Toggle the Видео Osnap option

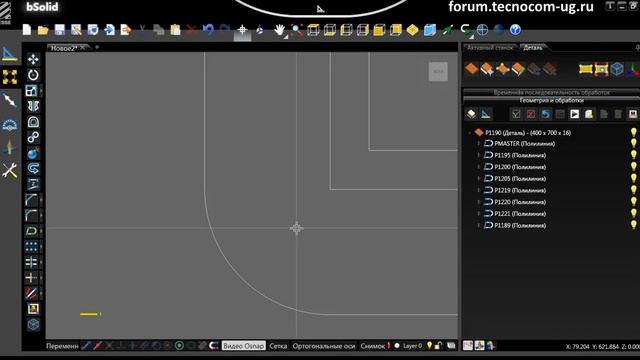pyautogui.click(x=244, y=346)
